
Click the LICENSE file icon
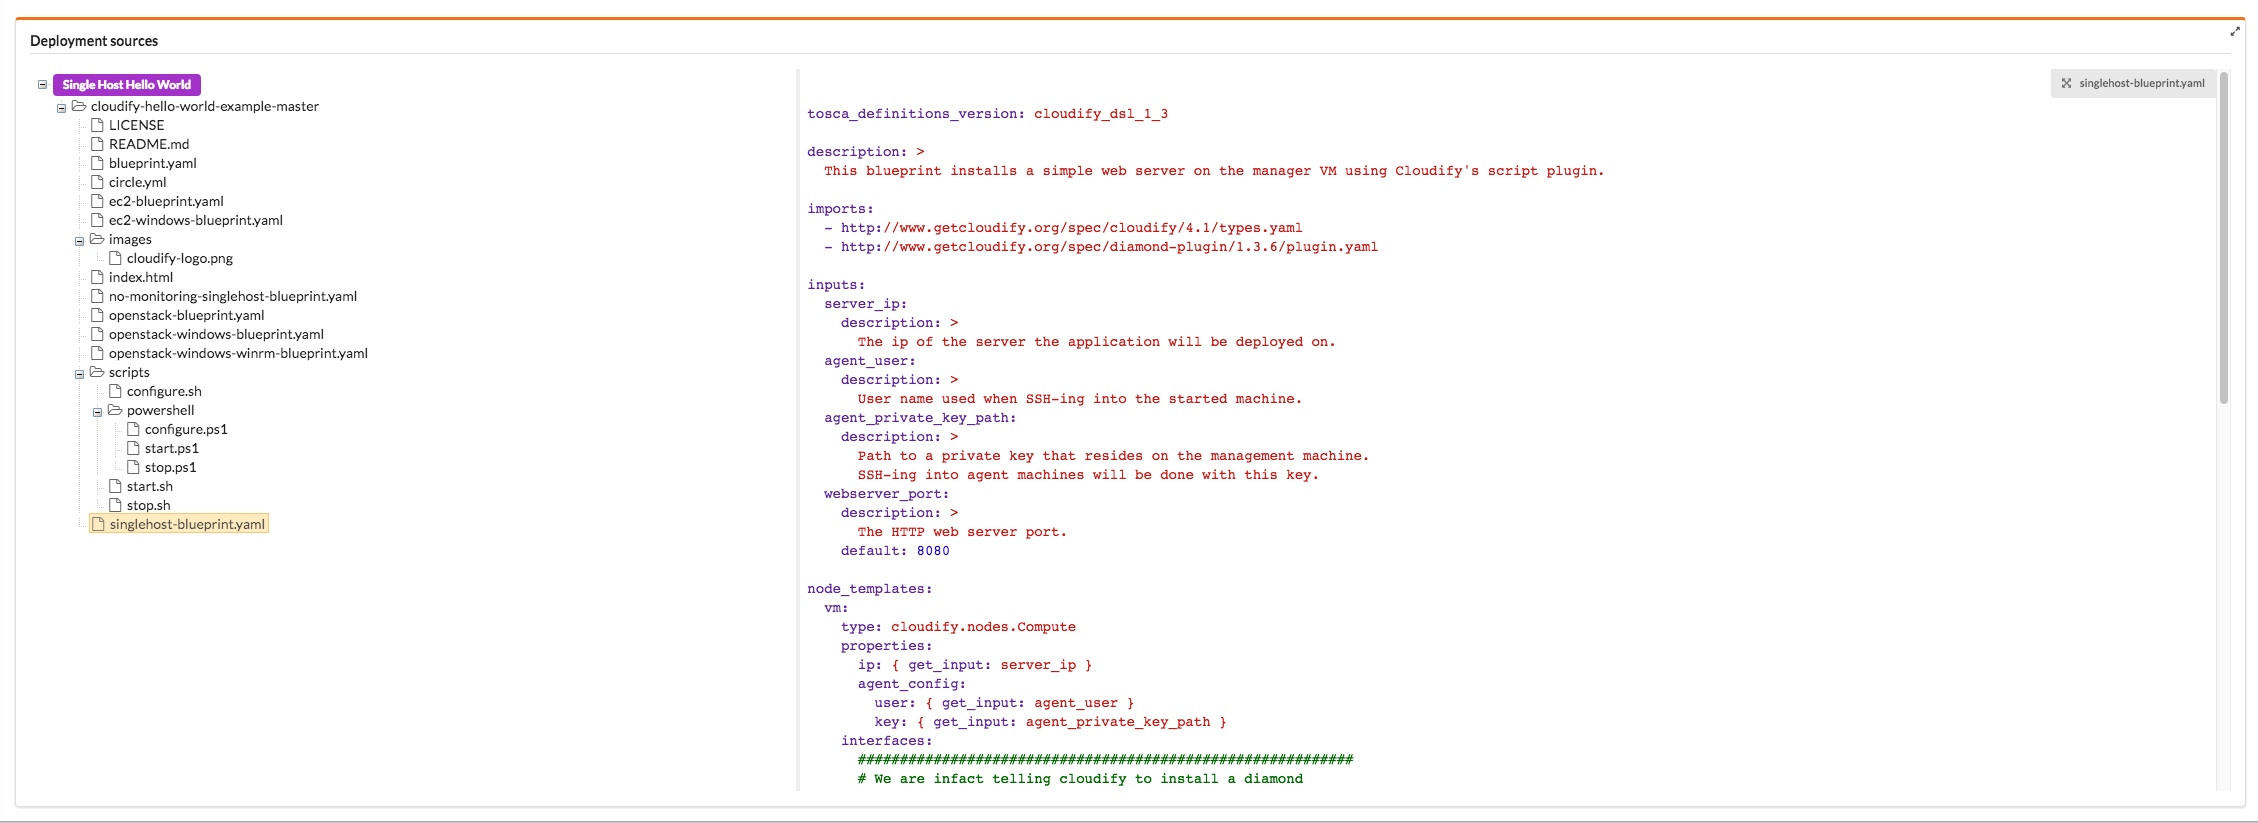click(x=97, y=125)
